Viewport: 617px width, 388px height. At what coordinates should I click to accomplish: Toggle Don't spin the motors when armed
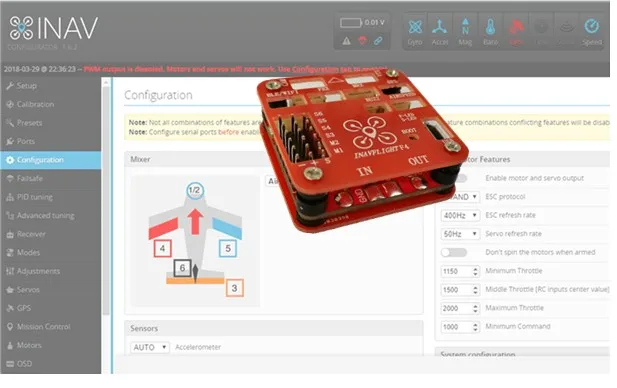(454, 252)
